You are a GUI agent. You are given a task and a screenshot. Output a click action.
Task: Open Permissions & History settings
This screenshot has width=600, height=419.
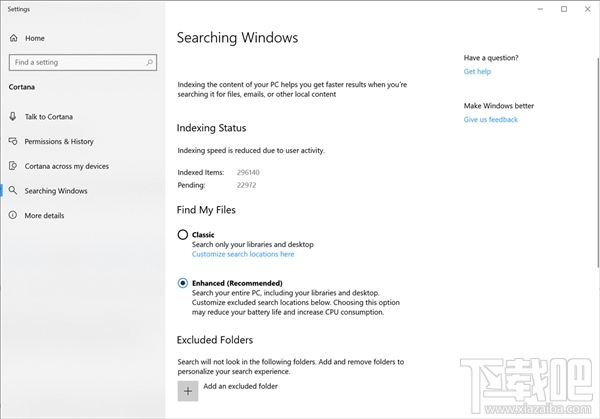click(59, 142)
